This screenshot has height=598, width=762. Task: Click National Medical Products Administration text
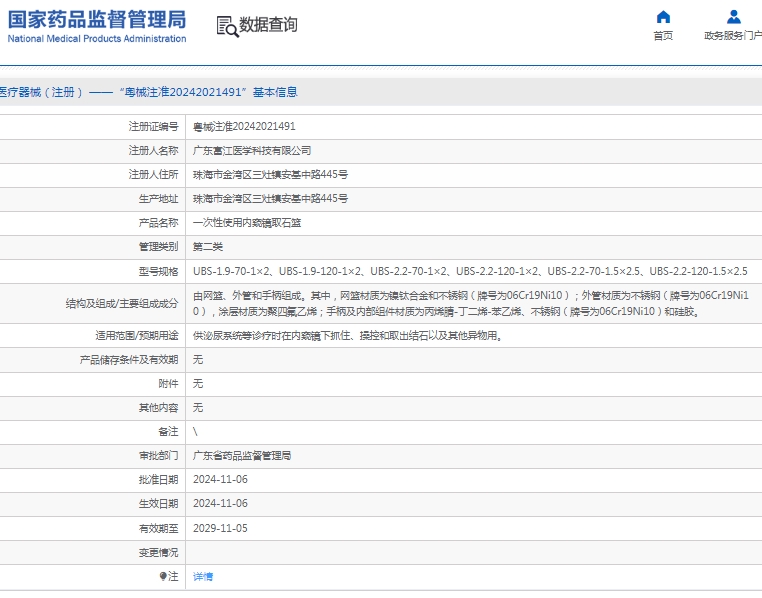click(x=97, y=39)
